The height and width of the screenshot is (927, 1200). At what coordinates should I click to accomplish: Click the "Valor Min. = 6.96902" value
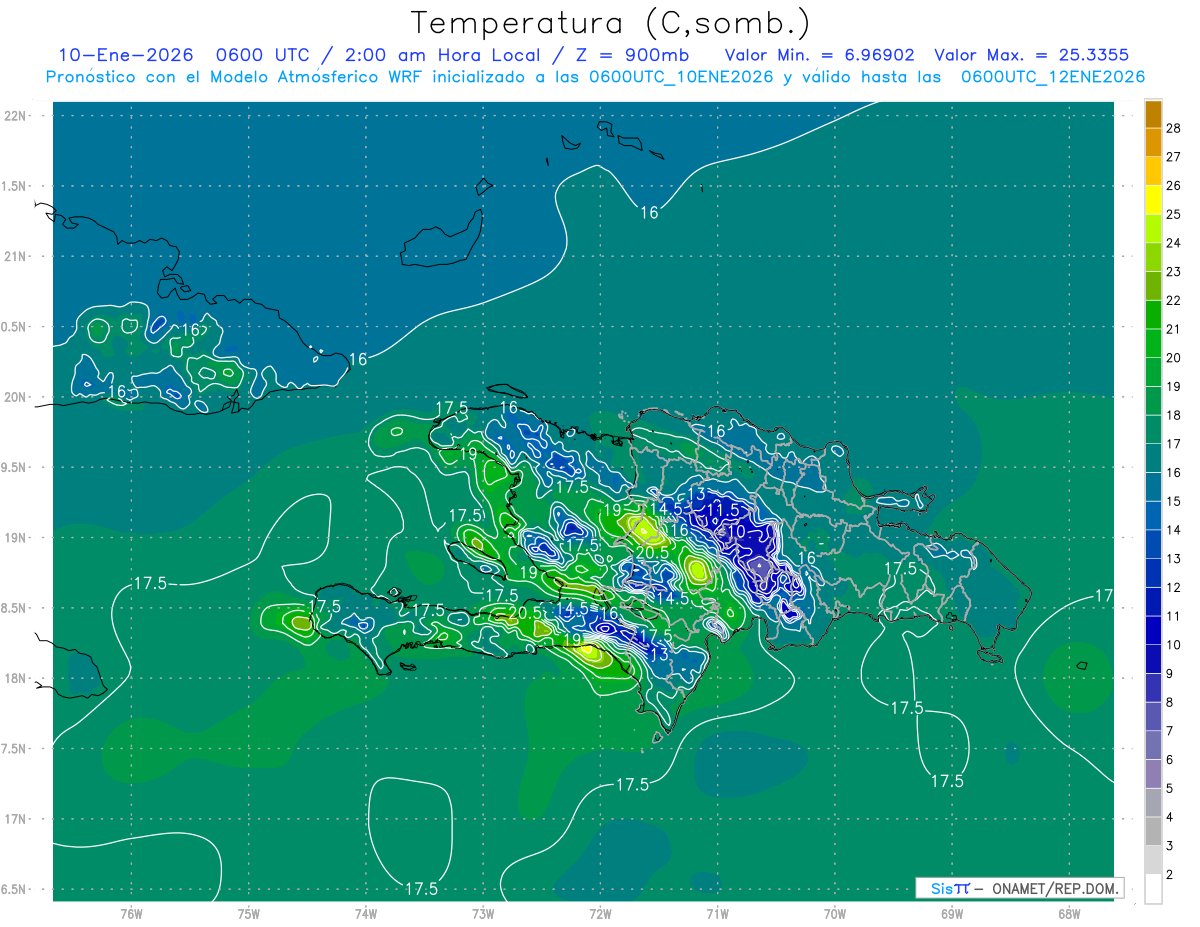click(819, 55)
